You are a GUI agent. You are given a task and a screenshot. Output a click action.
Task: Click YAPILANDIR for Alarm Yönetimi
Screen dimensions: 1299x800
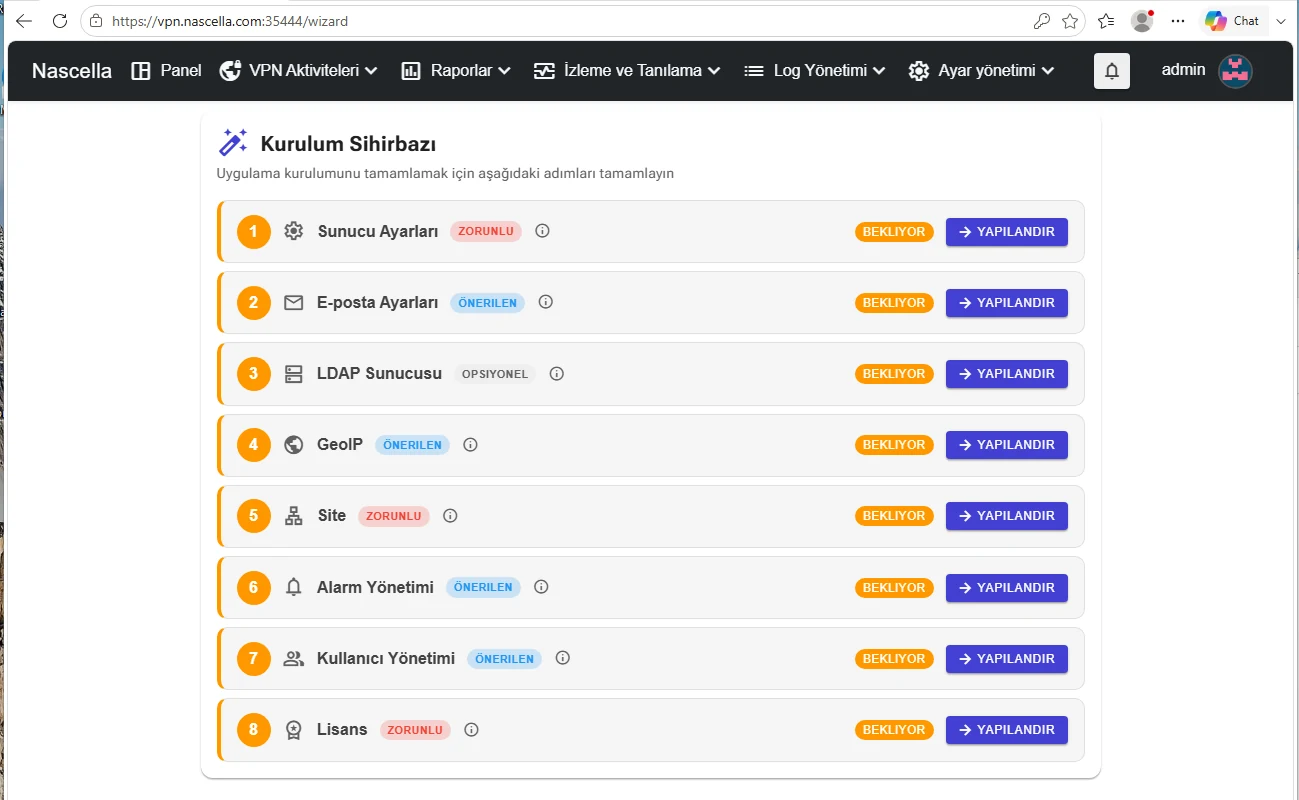tap(1007, 588)
